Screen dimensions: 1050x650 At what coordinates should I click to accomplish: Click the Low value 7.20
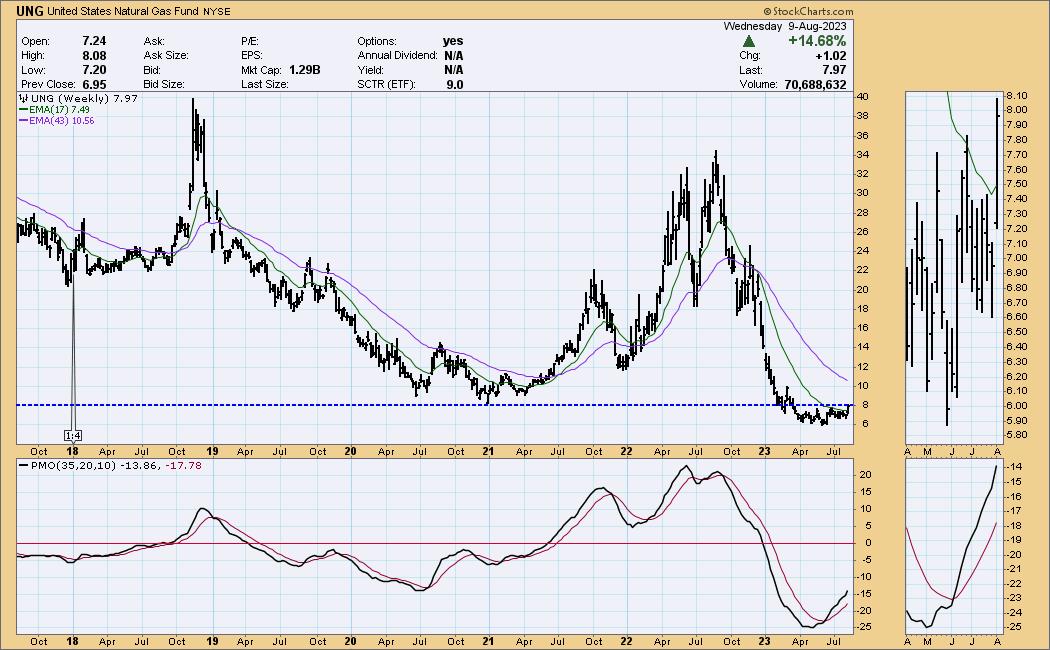tap(94, 70)
